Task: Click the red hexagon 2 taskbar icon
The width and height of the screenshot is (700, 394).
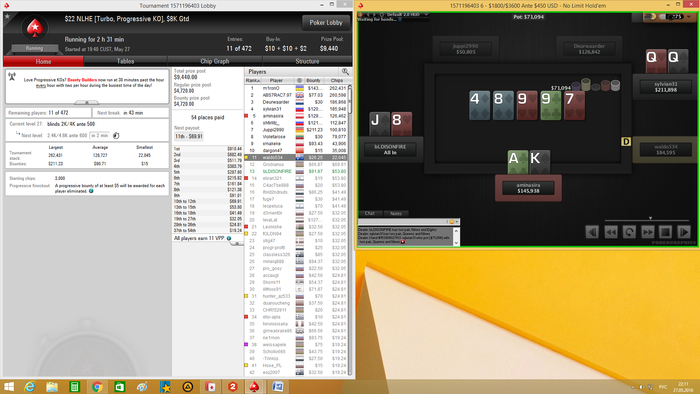Action: [x=232, y=387]
